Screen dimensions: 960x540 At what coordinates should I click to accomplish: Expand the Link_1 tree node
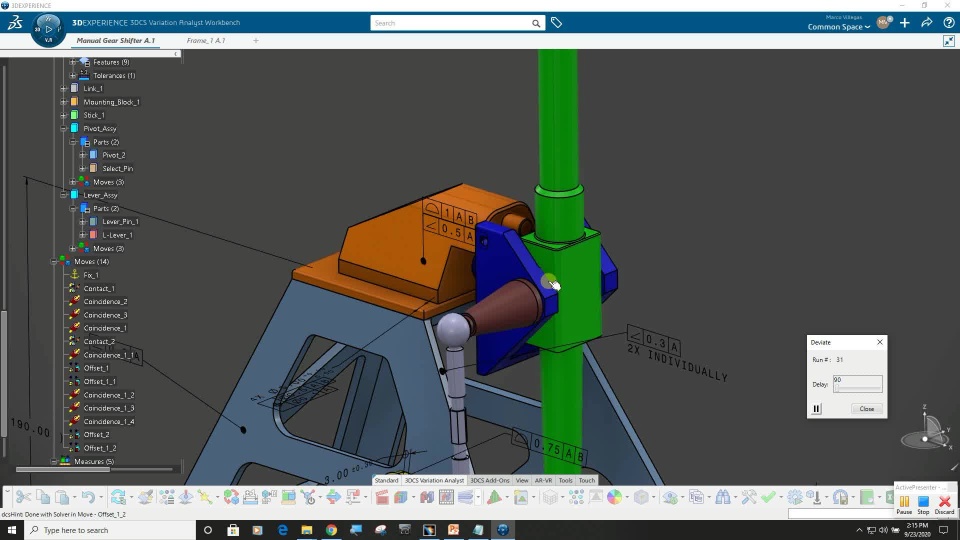(64, 89)
